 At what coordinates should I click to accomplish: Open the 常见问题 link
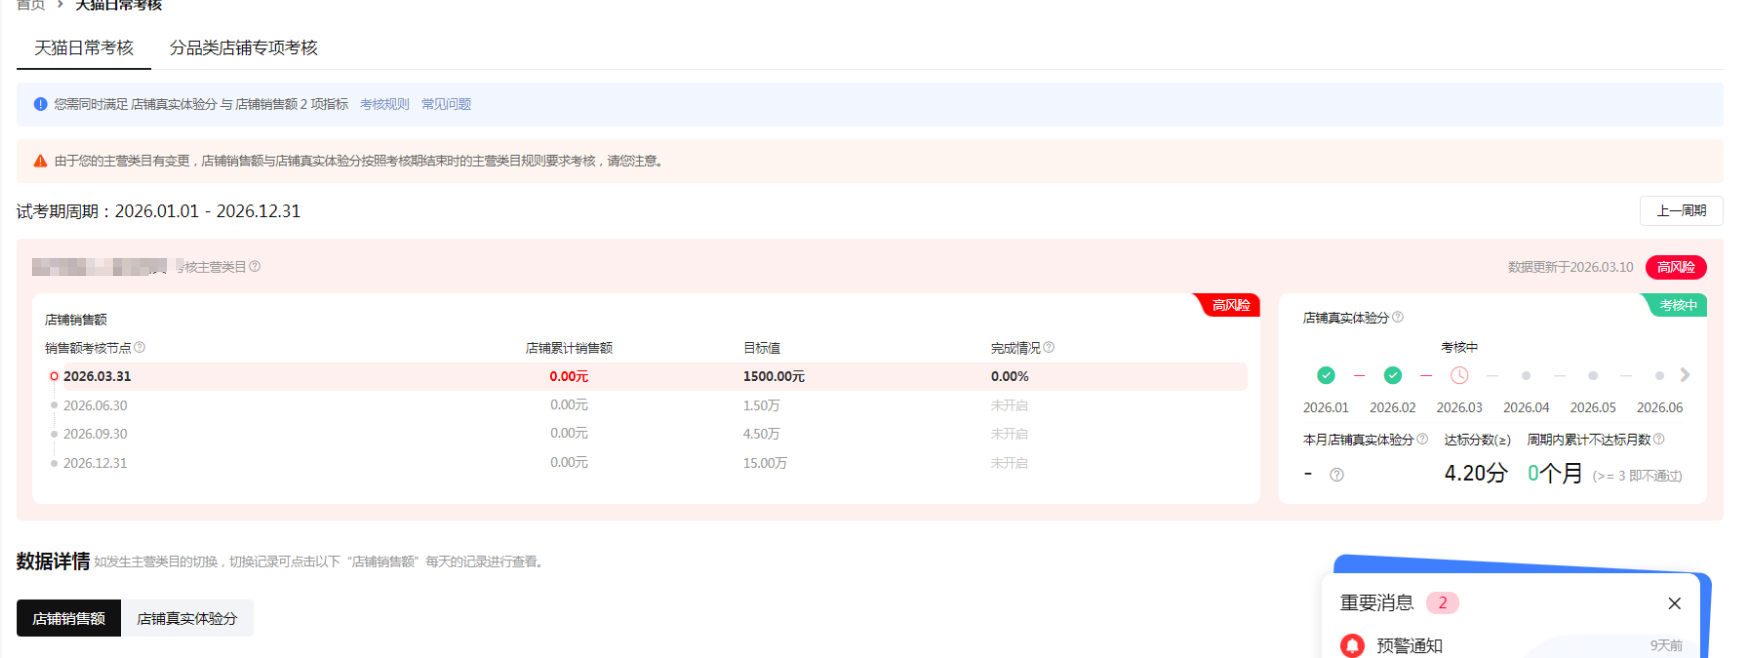click(x=446, y=104)
